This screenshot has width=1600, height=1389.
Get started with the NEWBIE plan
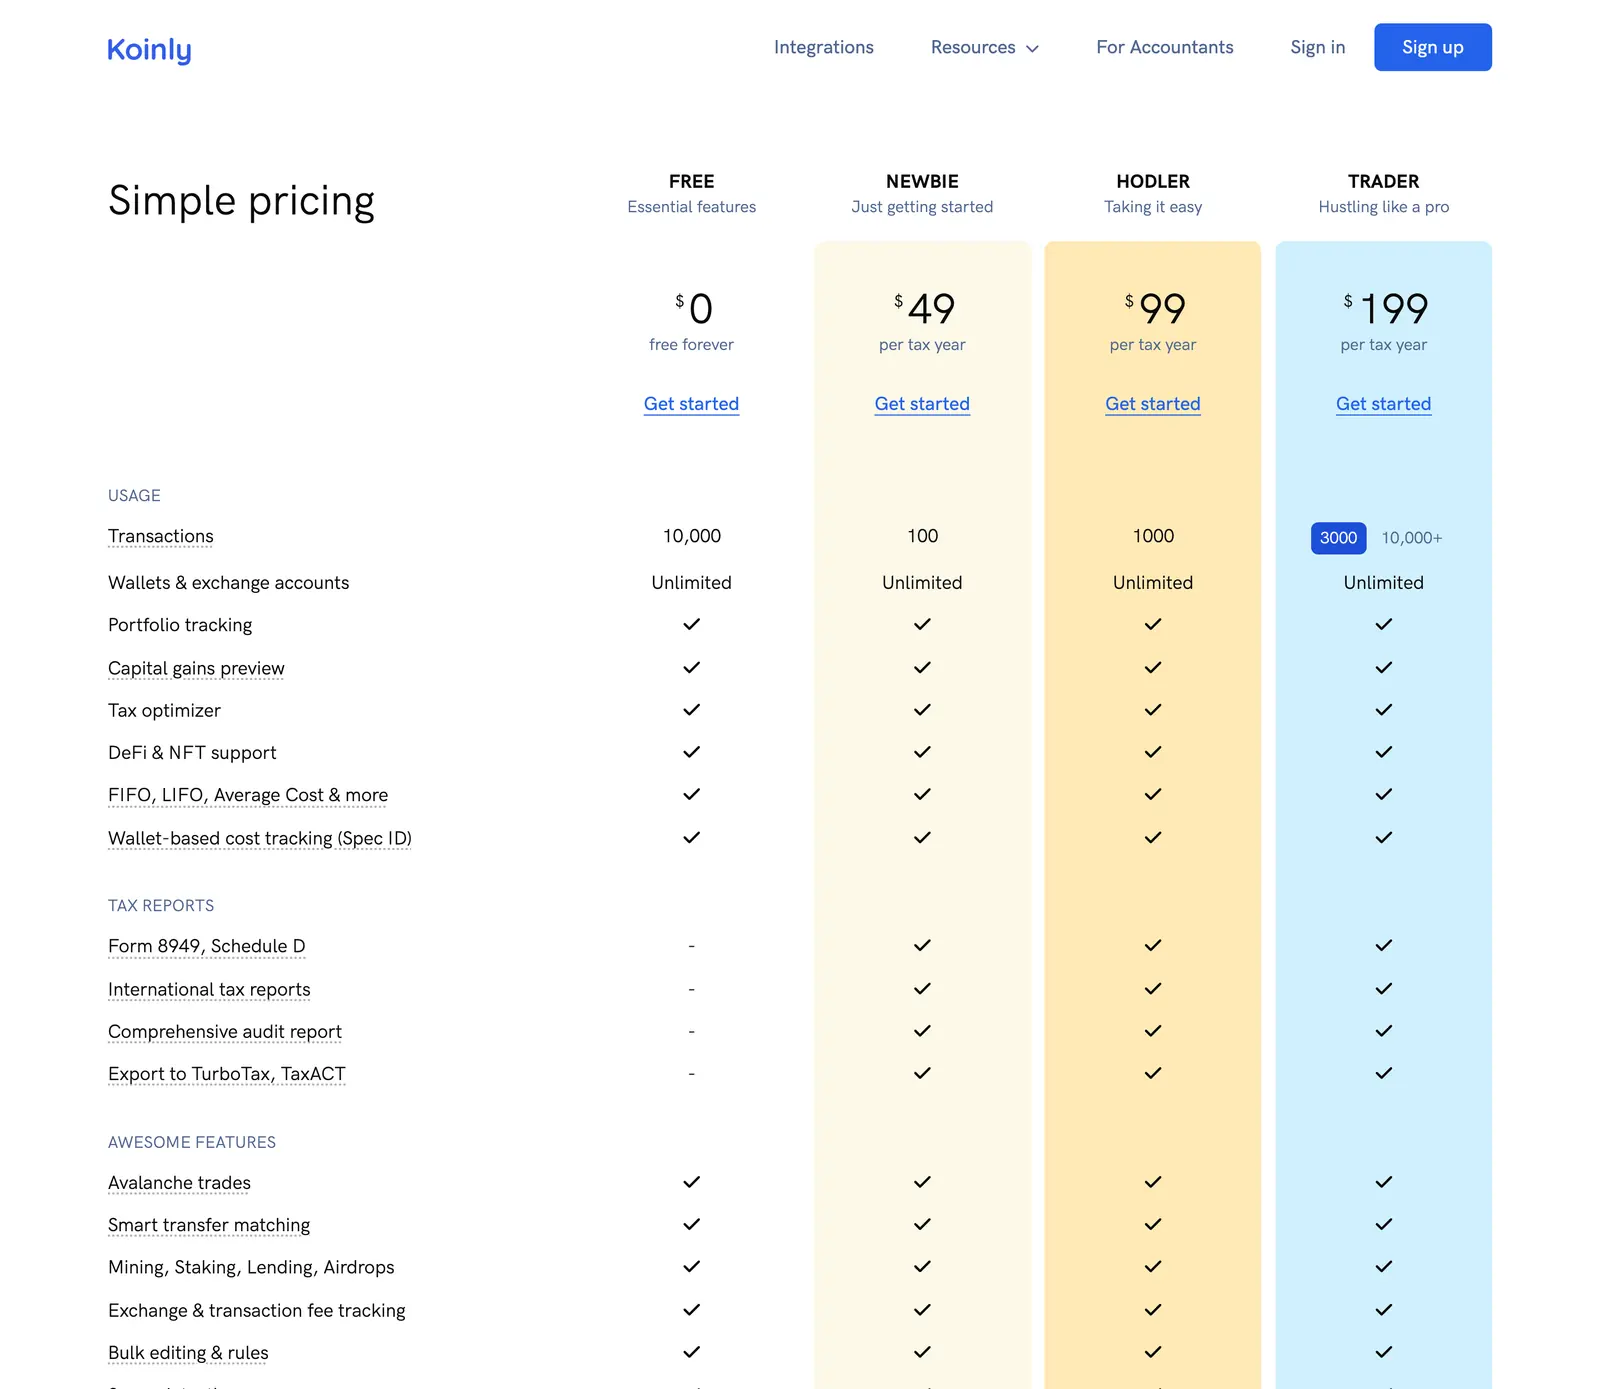pos(922,404)
